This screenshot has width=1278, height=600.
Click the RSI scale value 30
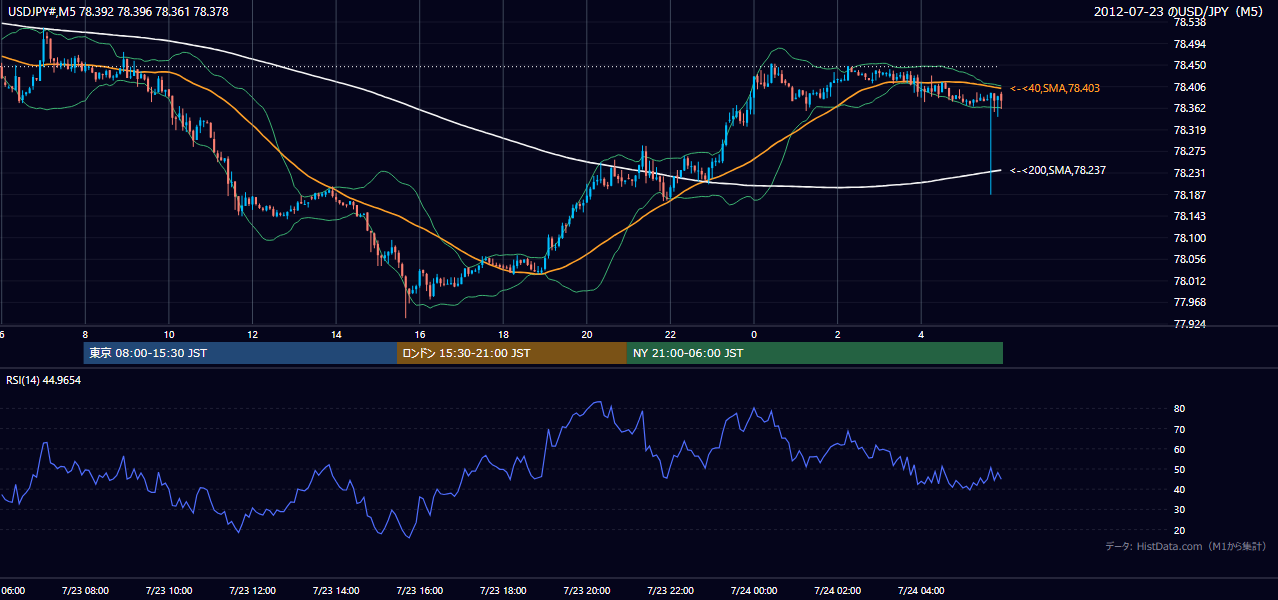point(1179,510)
